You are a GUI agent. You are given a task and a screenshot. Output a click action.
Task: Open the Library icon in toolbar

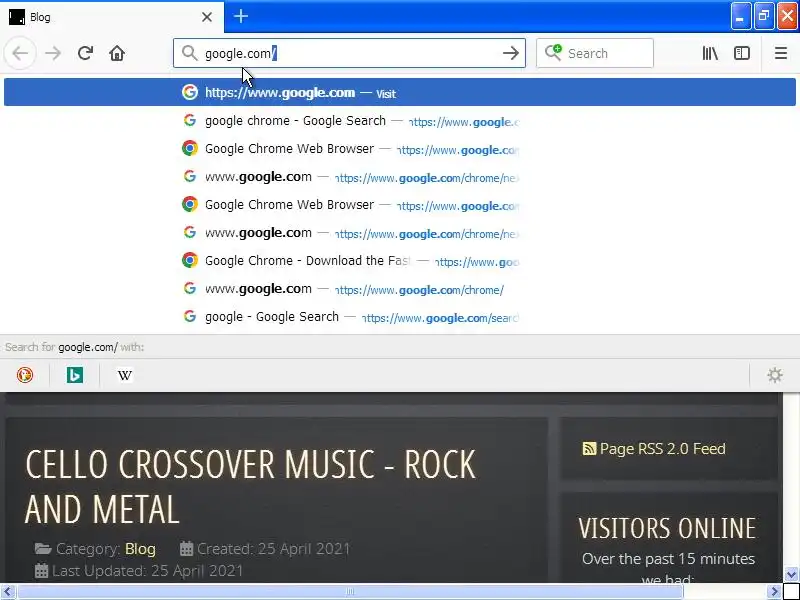pos(710,53)
